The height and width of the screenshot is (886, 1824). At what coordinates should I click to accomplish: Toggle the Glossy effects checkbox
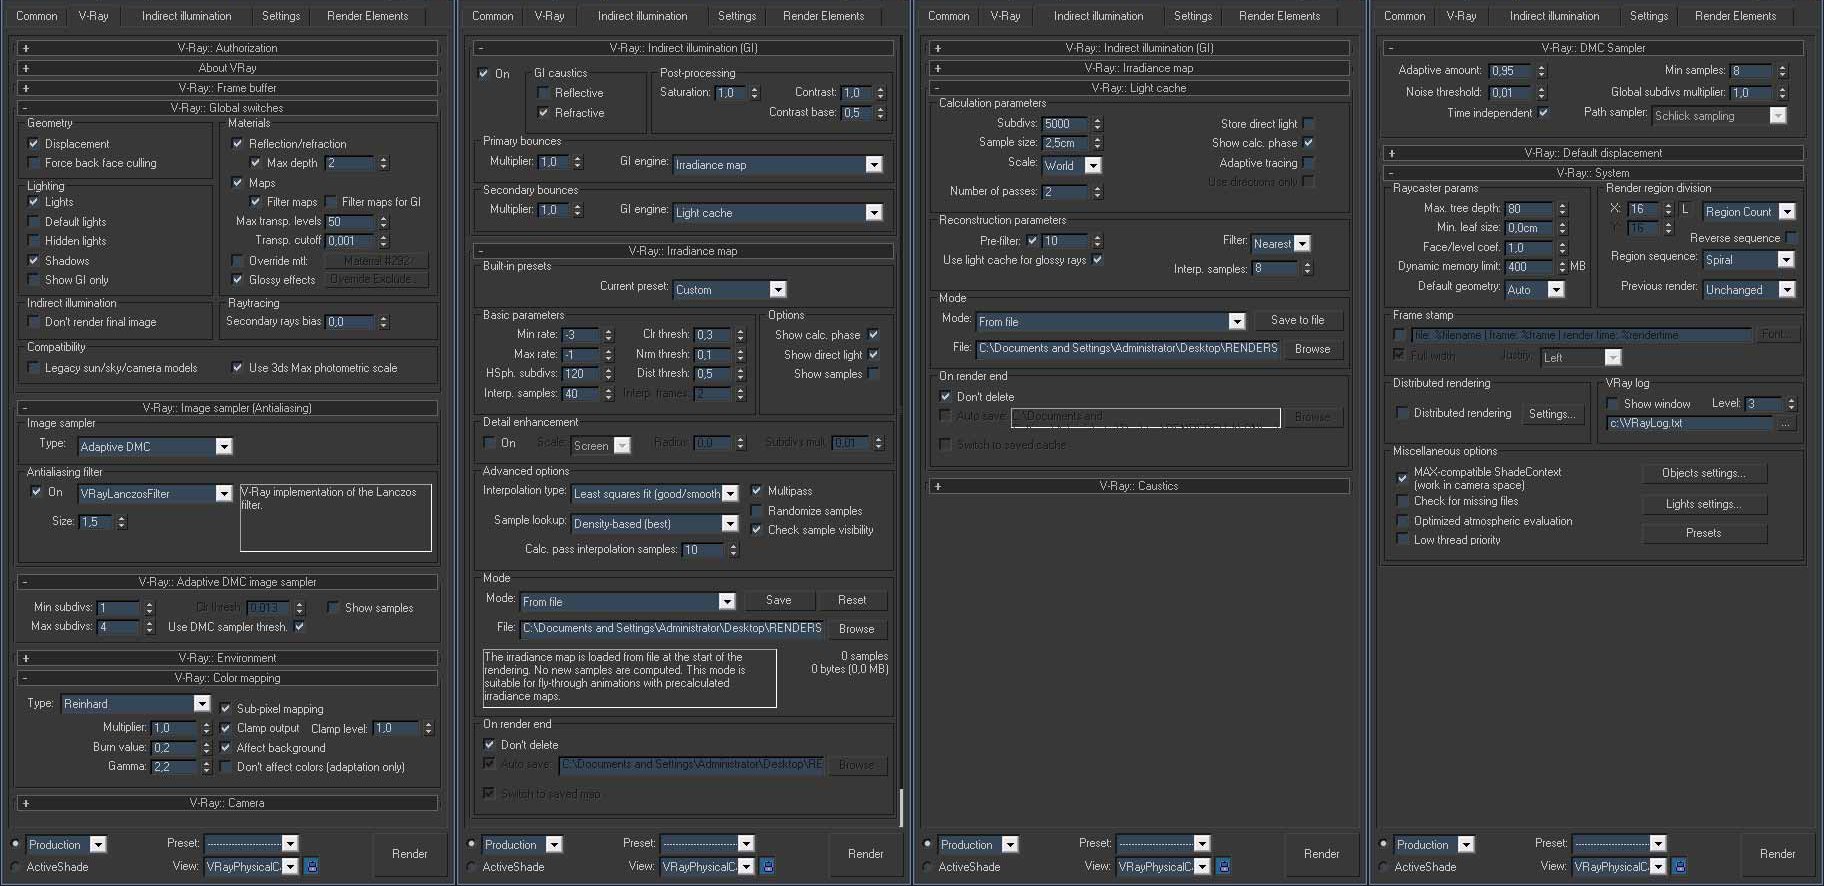click(x=238, y=280)
